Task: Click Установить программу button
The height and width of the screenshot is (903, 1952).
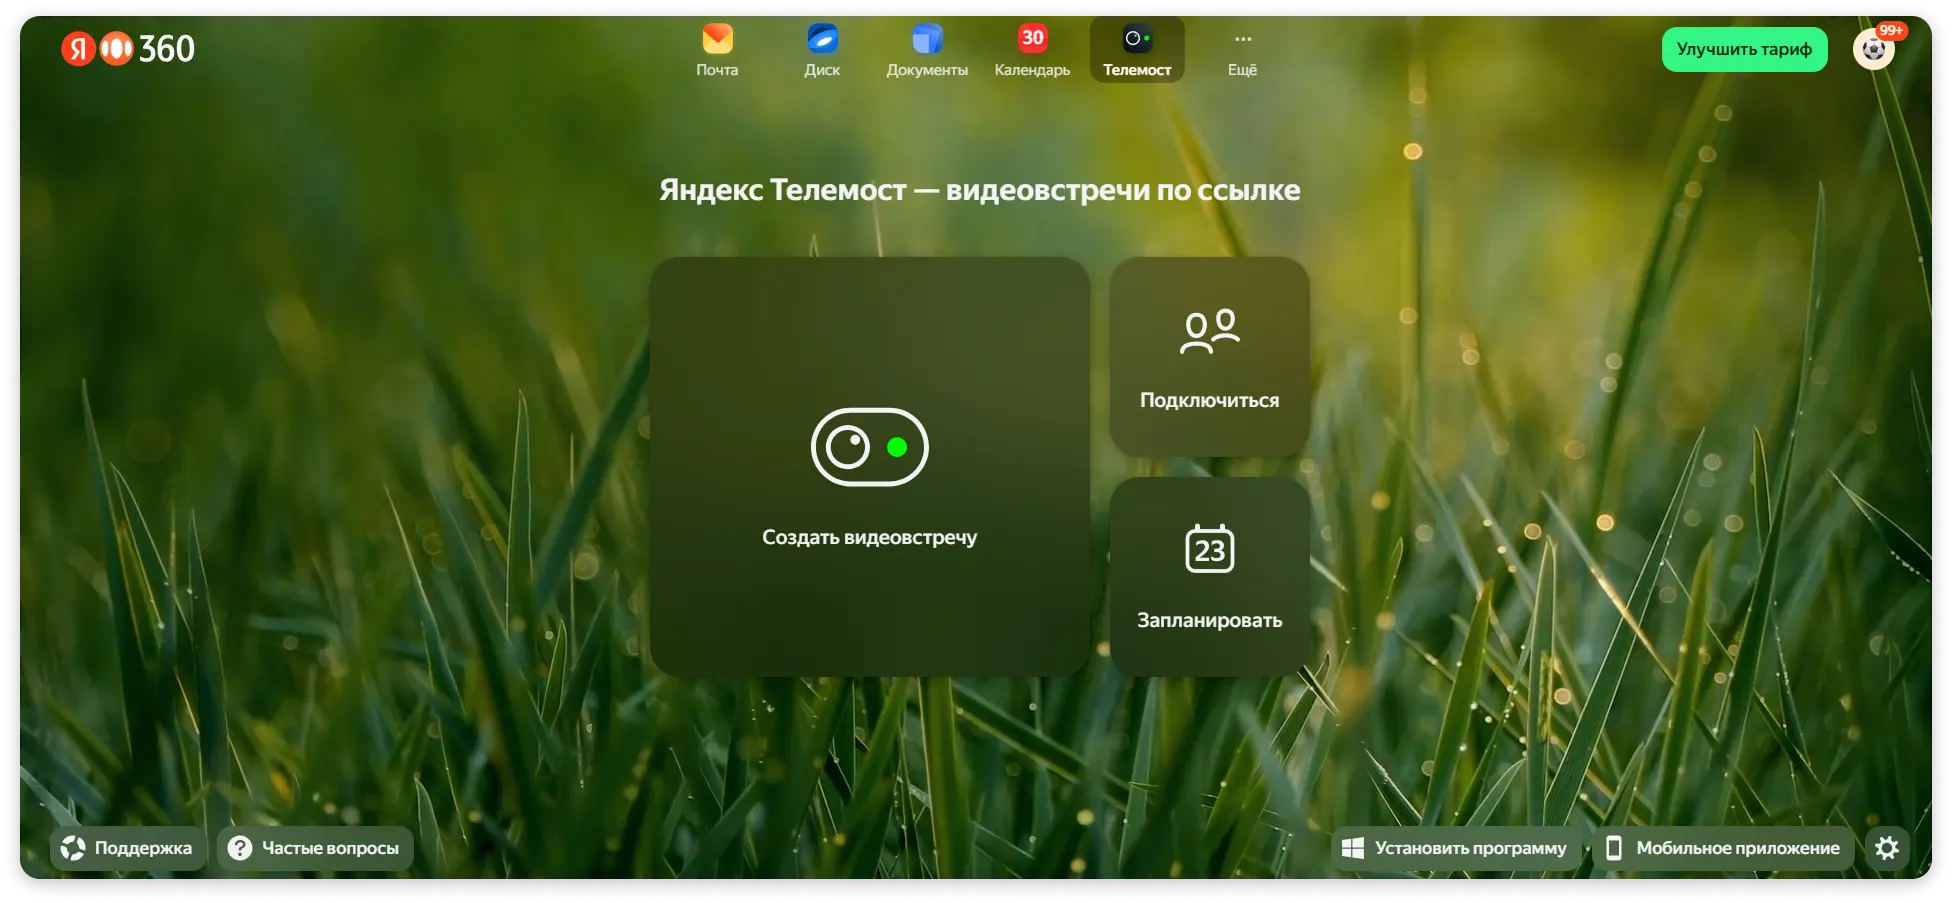Action: (x=1456, y=848)
